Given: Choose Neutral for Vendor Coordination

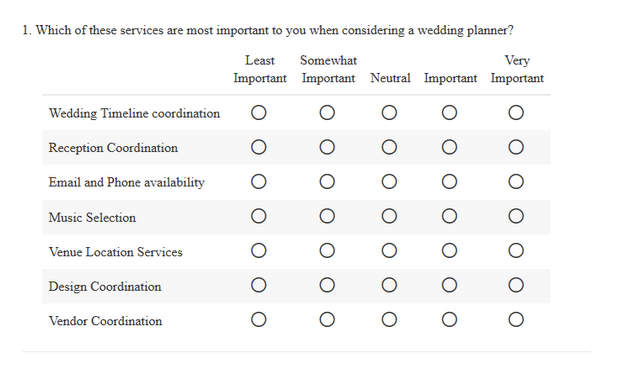Looking at the screenshot, I should (389, 319).
